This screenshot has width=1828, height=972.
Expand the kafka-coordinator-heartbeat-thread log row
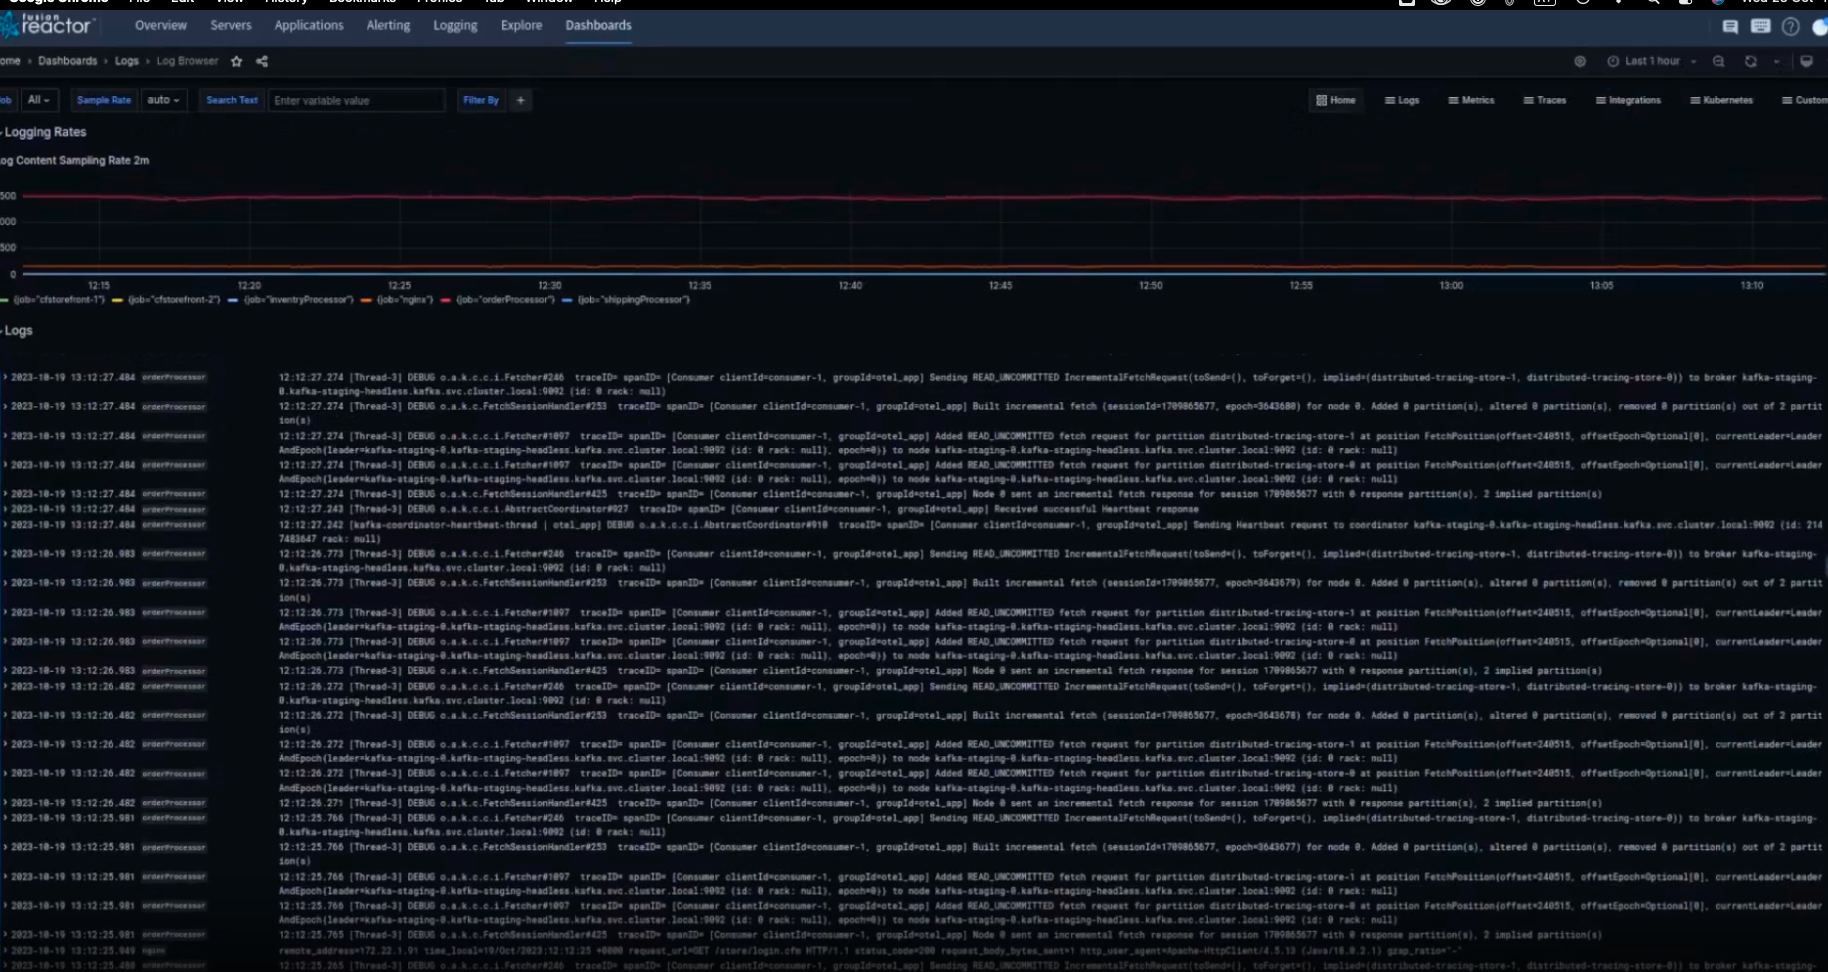(x=5, y=525)
